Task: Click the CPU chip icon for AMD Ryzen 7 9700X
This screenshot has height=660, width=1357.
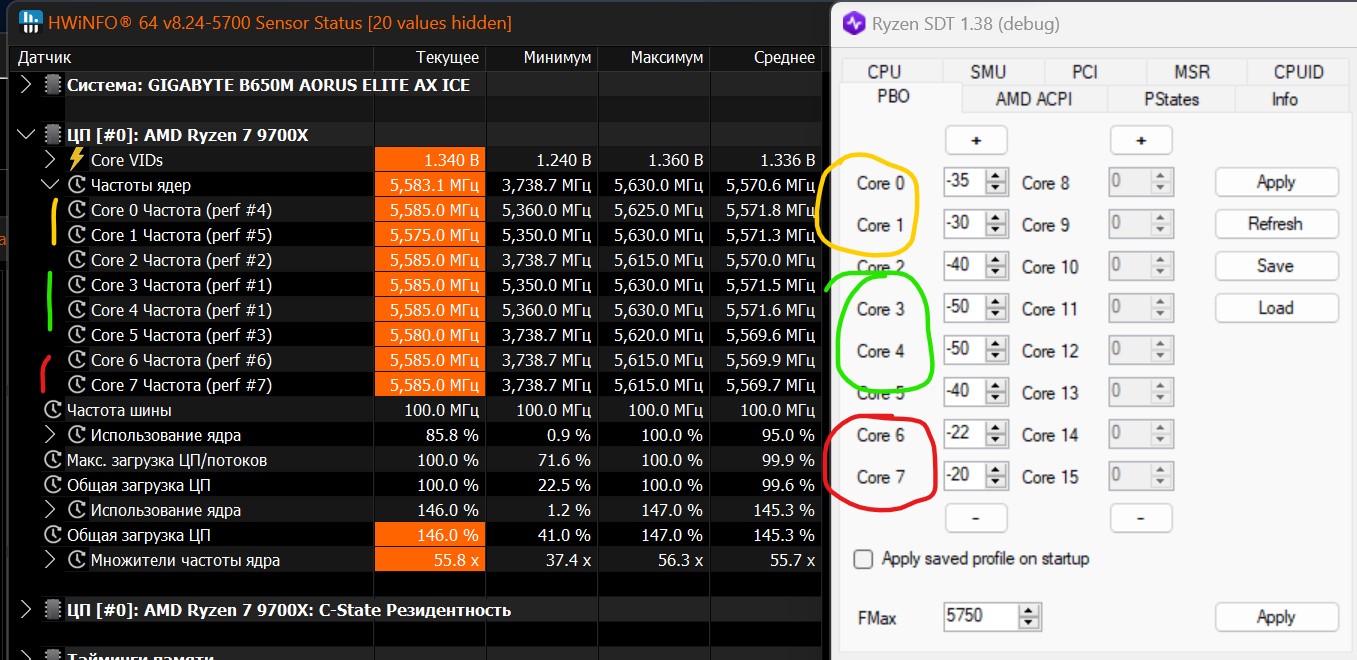Action: tap(53, 135)
